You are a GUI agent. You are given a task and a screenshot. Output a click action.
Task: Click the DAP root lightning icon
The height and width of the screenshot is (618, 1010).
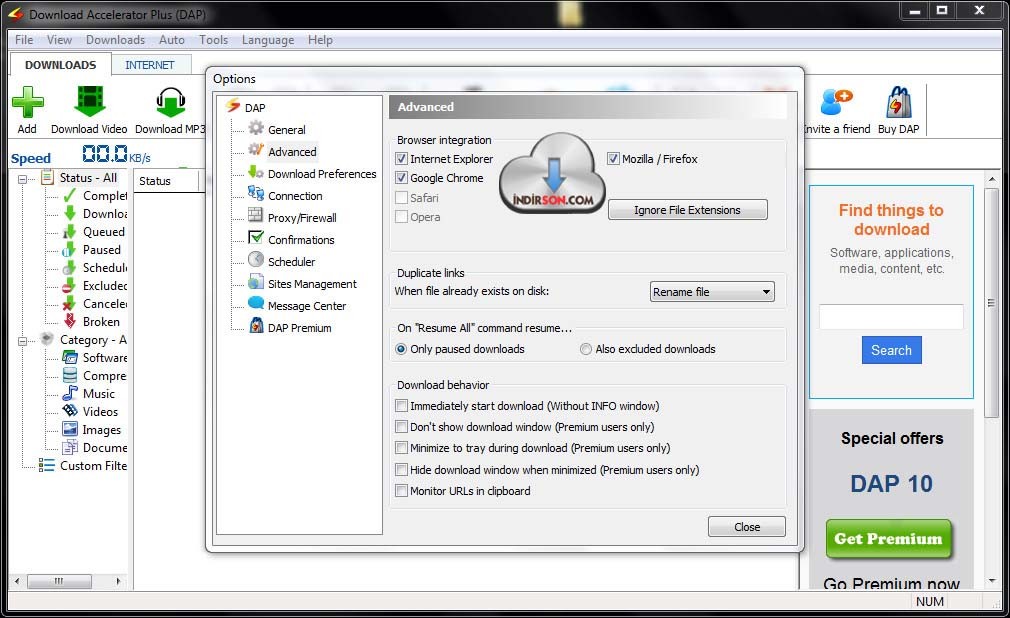click(233, 106)
